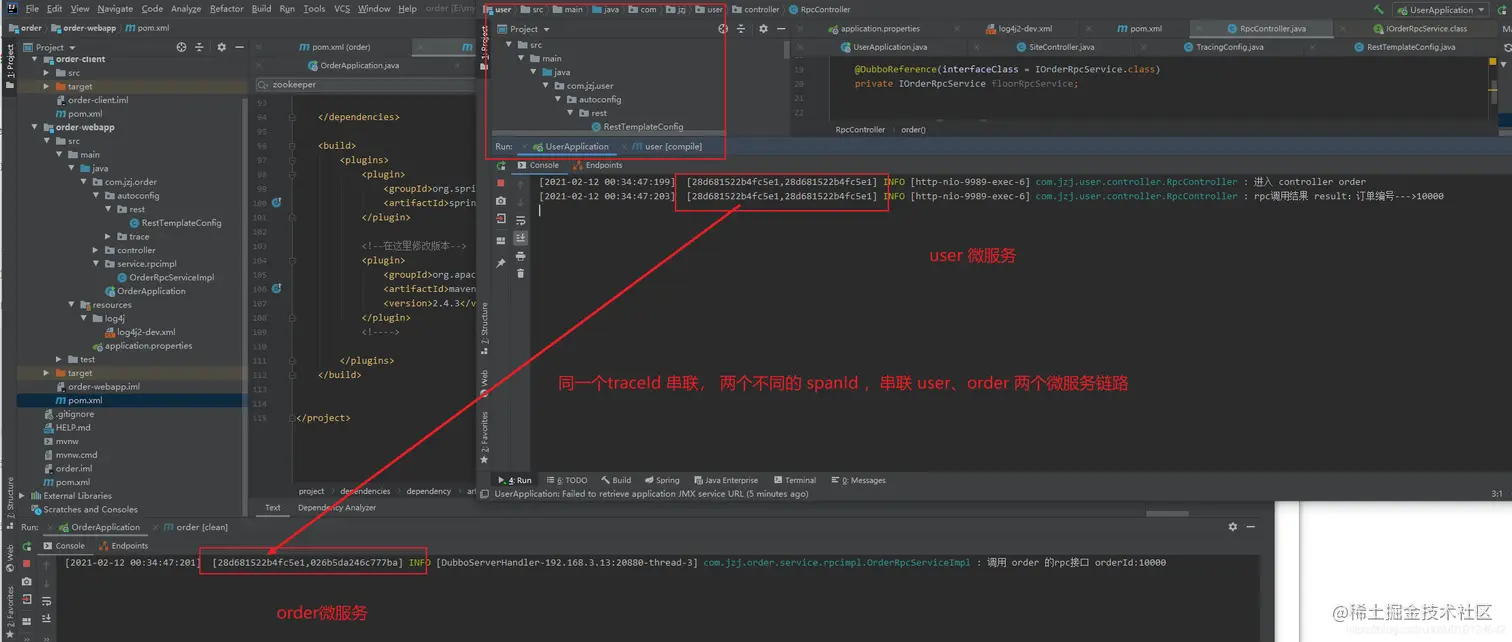The height and width of the screenshot is (642, 1512).
Task: Locate the opened file in the order Project tree
Action: click(x=181, y=47)
